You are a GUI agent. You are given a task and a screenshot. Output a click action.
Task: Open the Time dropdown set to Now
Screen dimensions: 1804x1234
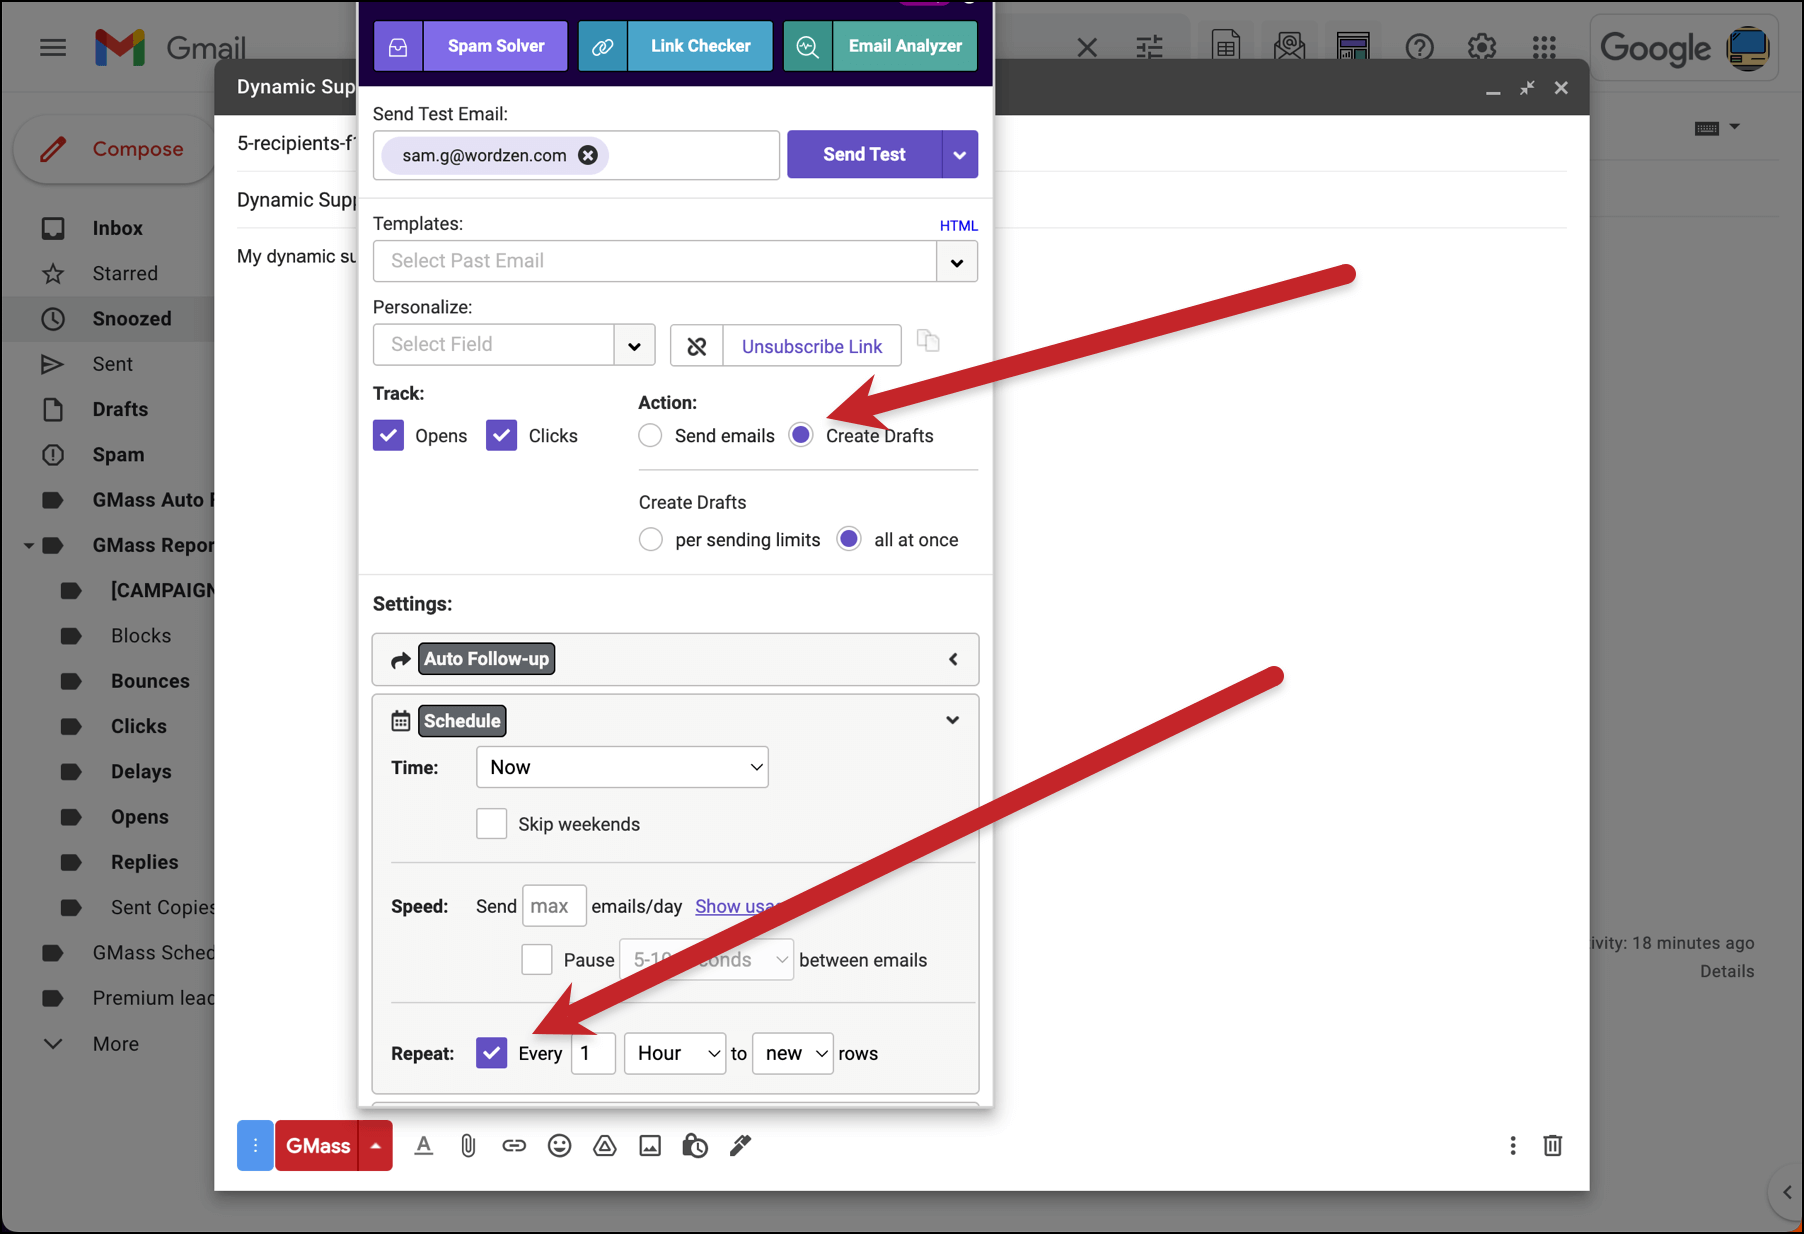tap(622, 767)
